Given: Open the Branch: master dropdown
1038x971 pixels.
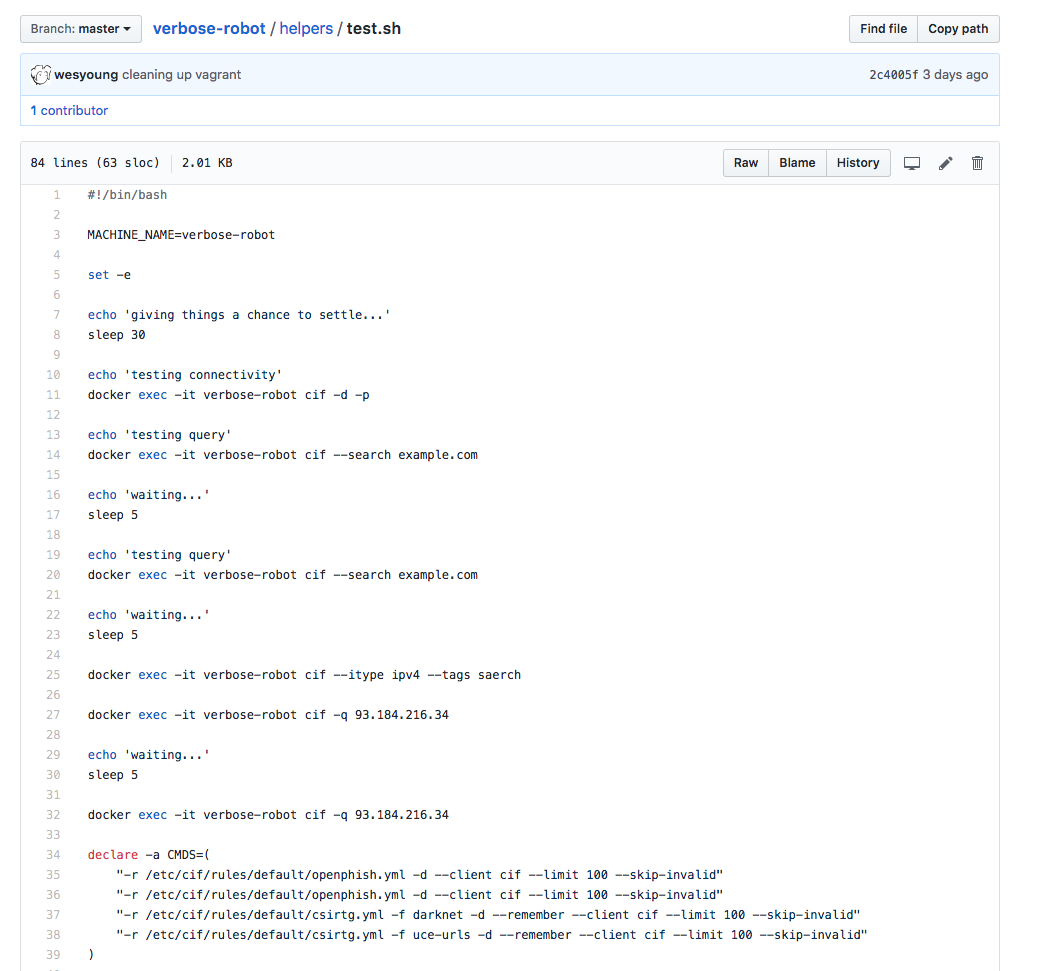Looking at the screenshot, I should pos(81,29).
